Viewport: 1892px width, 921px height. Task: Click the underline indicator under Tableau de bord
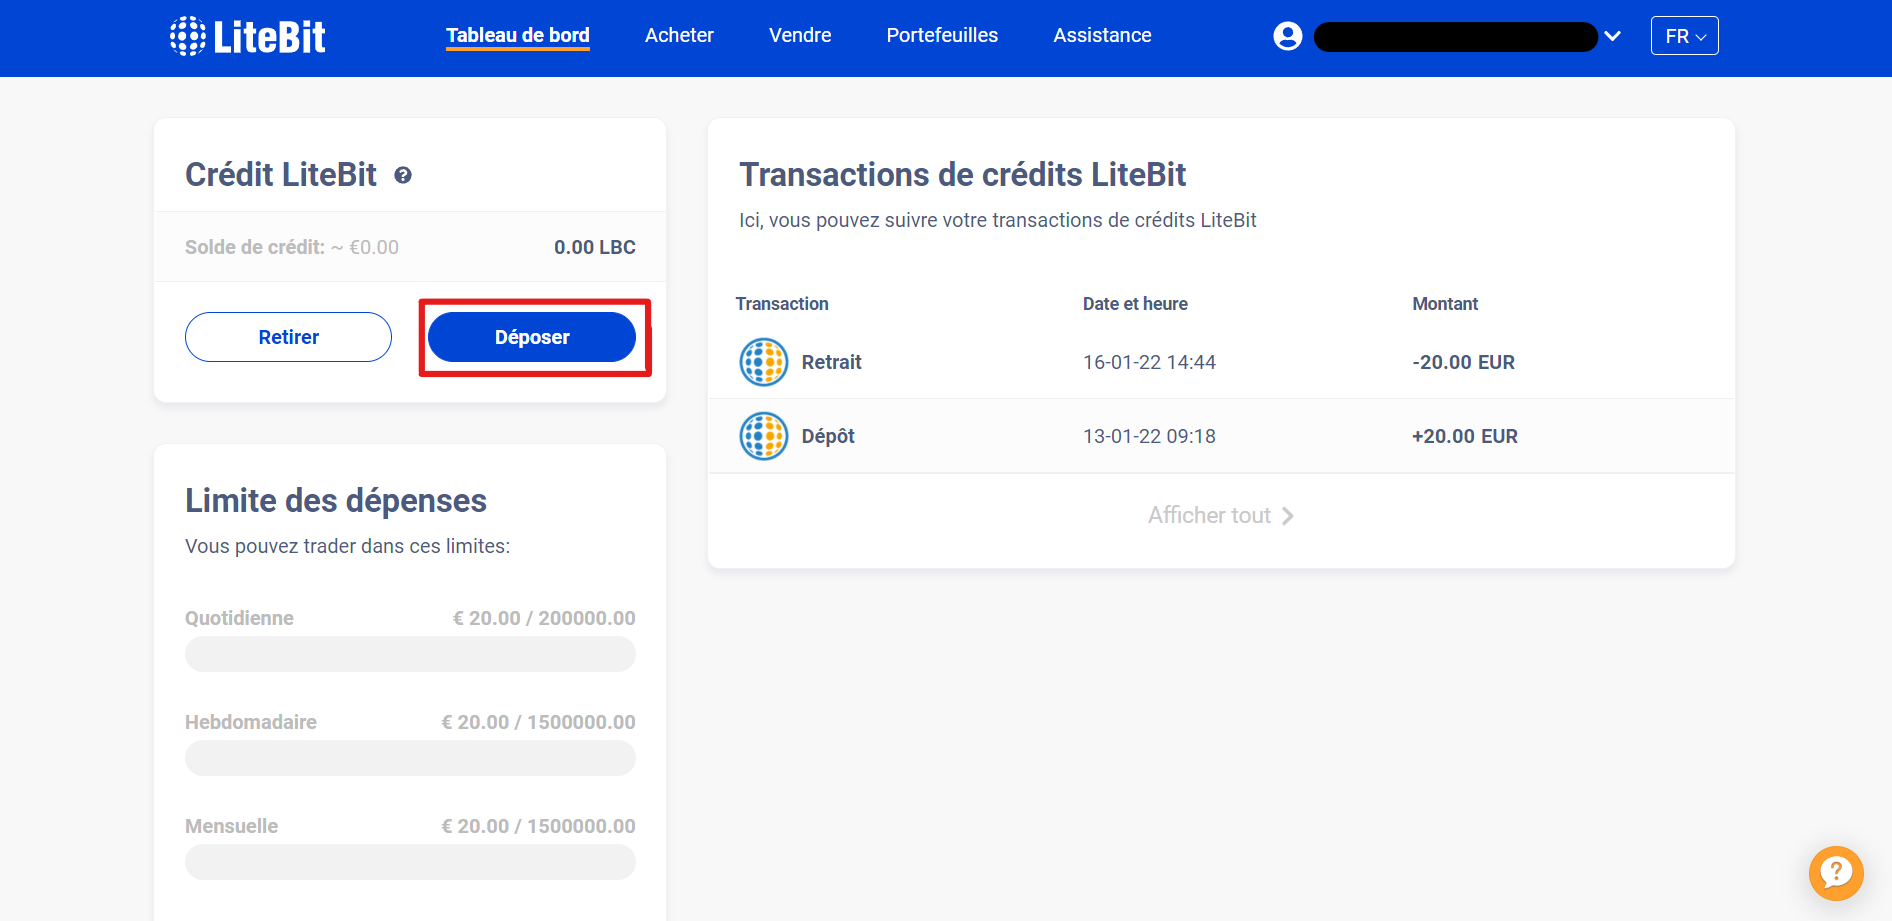pos(517,52)
